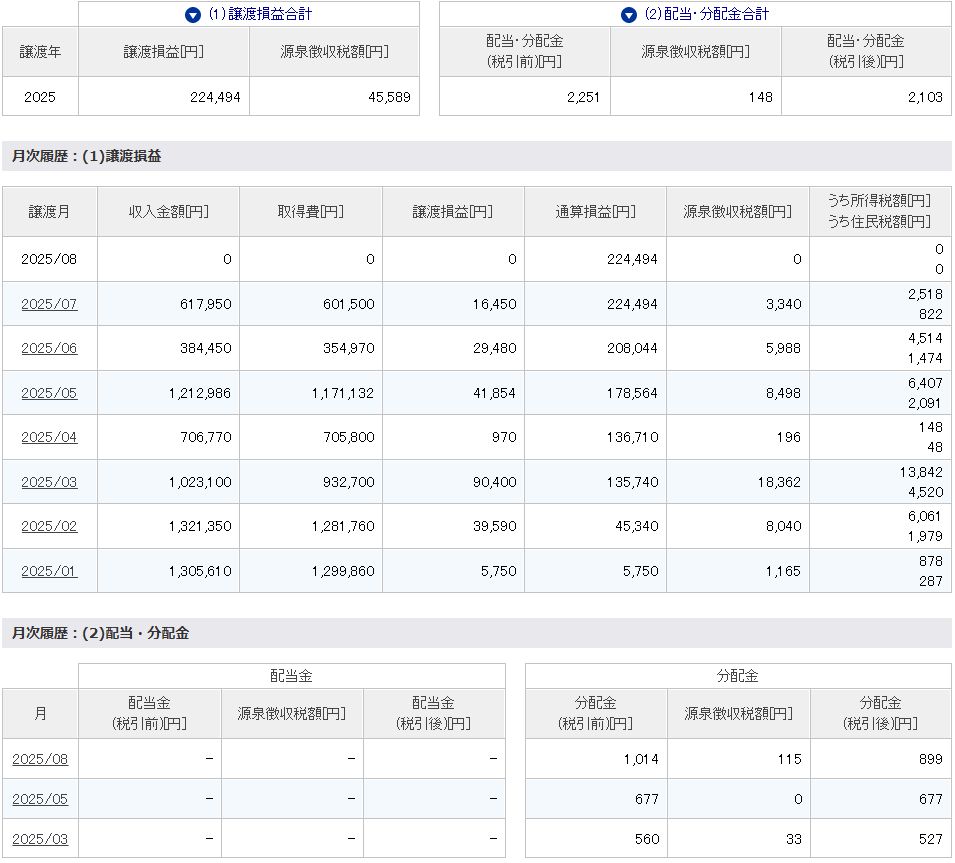
Task: Click 2025/05 in the 譲渡損益 monthly table
Action: [49, 393]
